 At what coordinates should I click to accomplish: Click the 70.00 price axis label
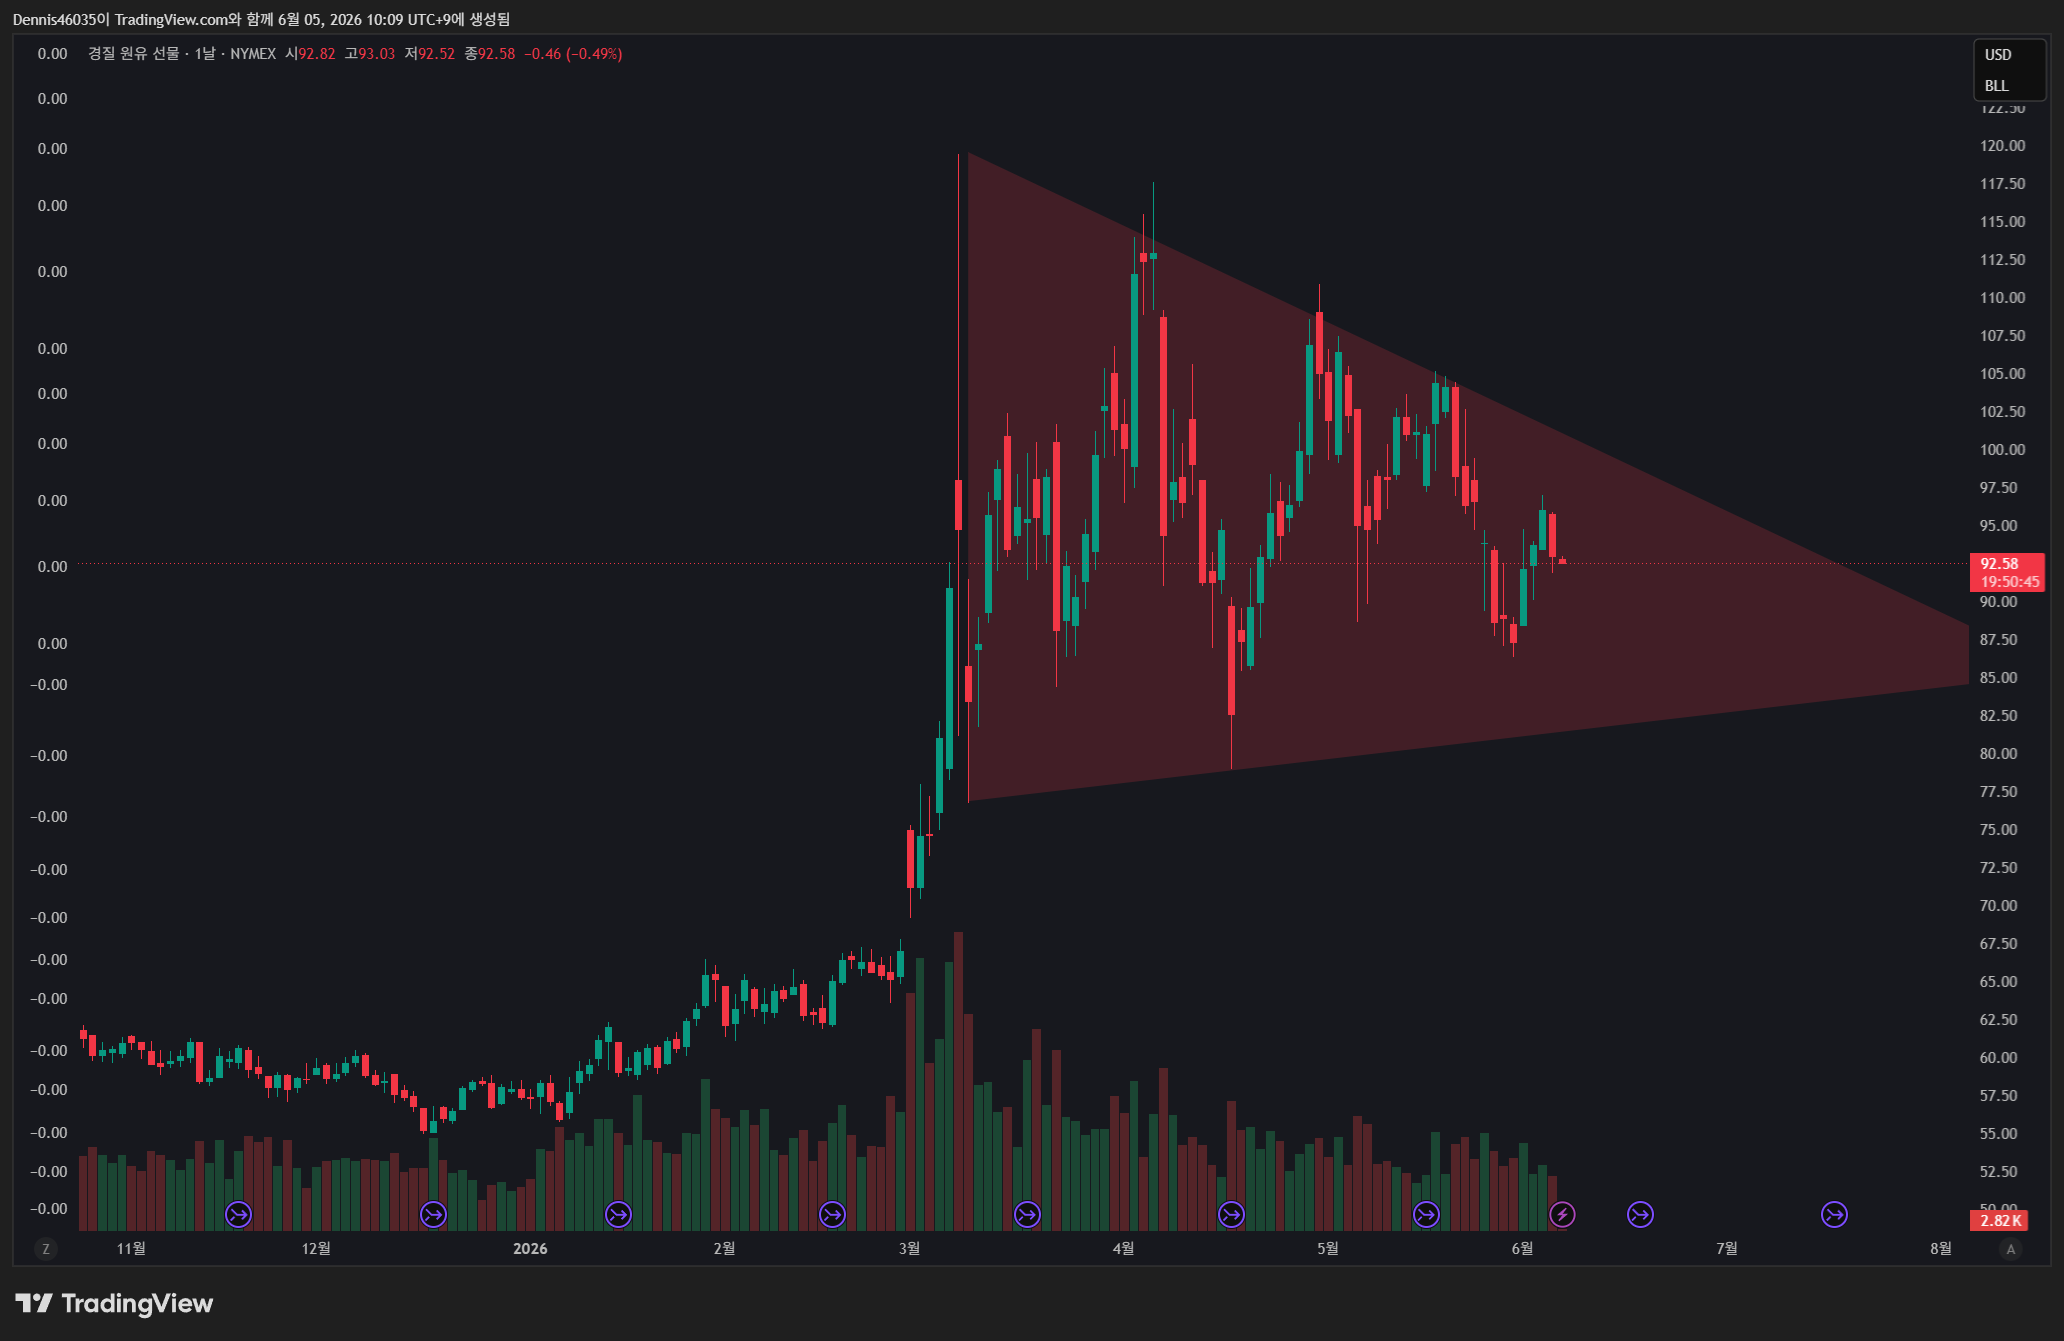(1998, 906)
